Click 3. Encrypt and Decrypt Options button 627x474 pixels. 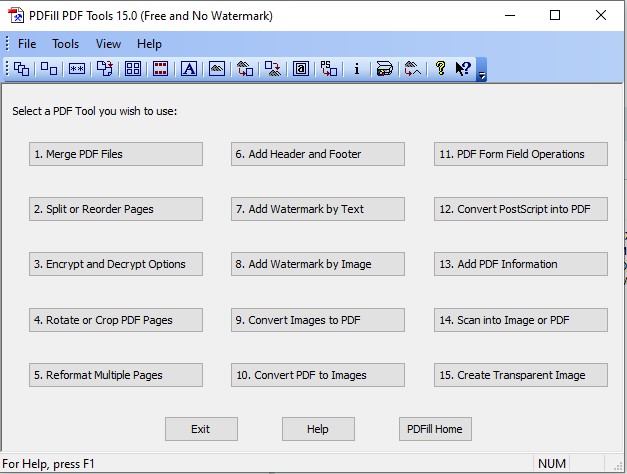(116, 264)
